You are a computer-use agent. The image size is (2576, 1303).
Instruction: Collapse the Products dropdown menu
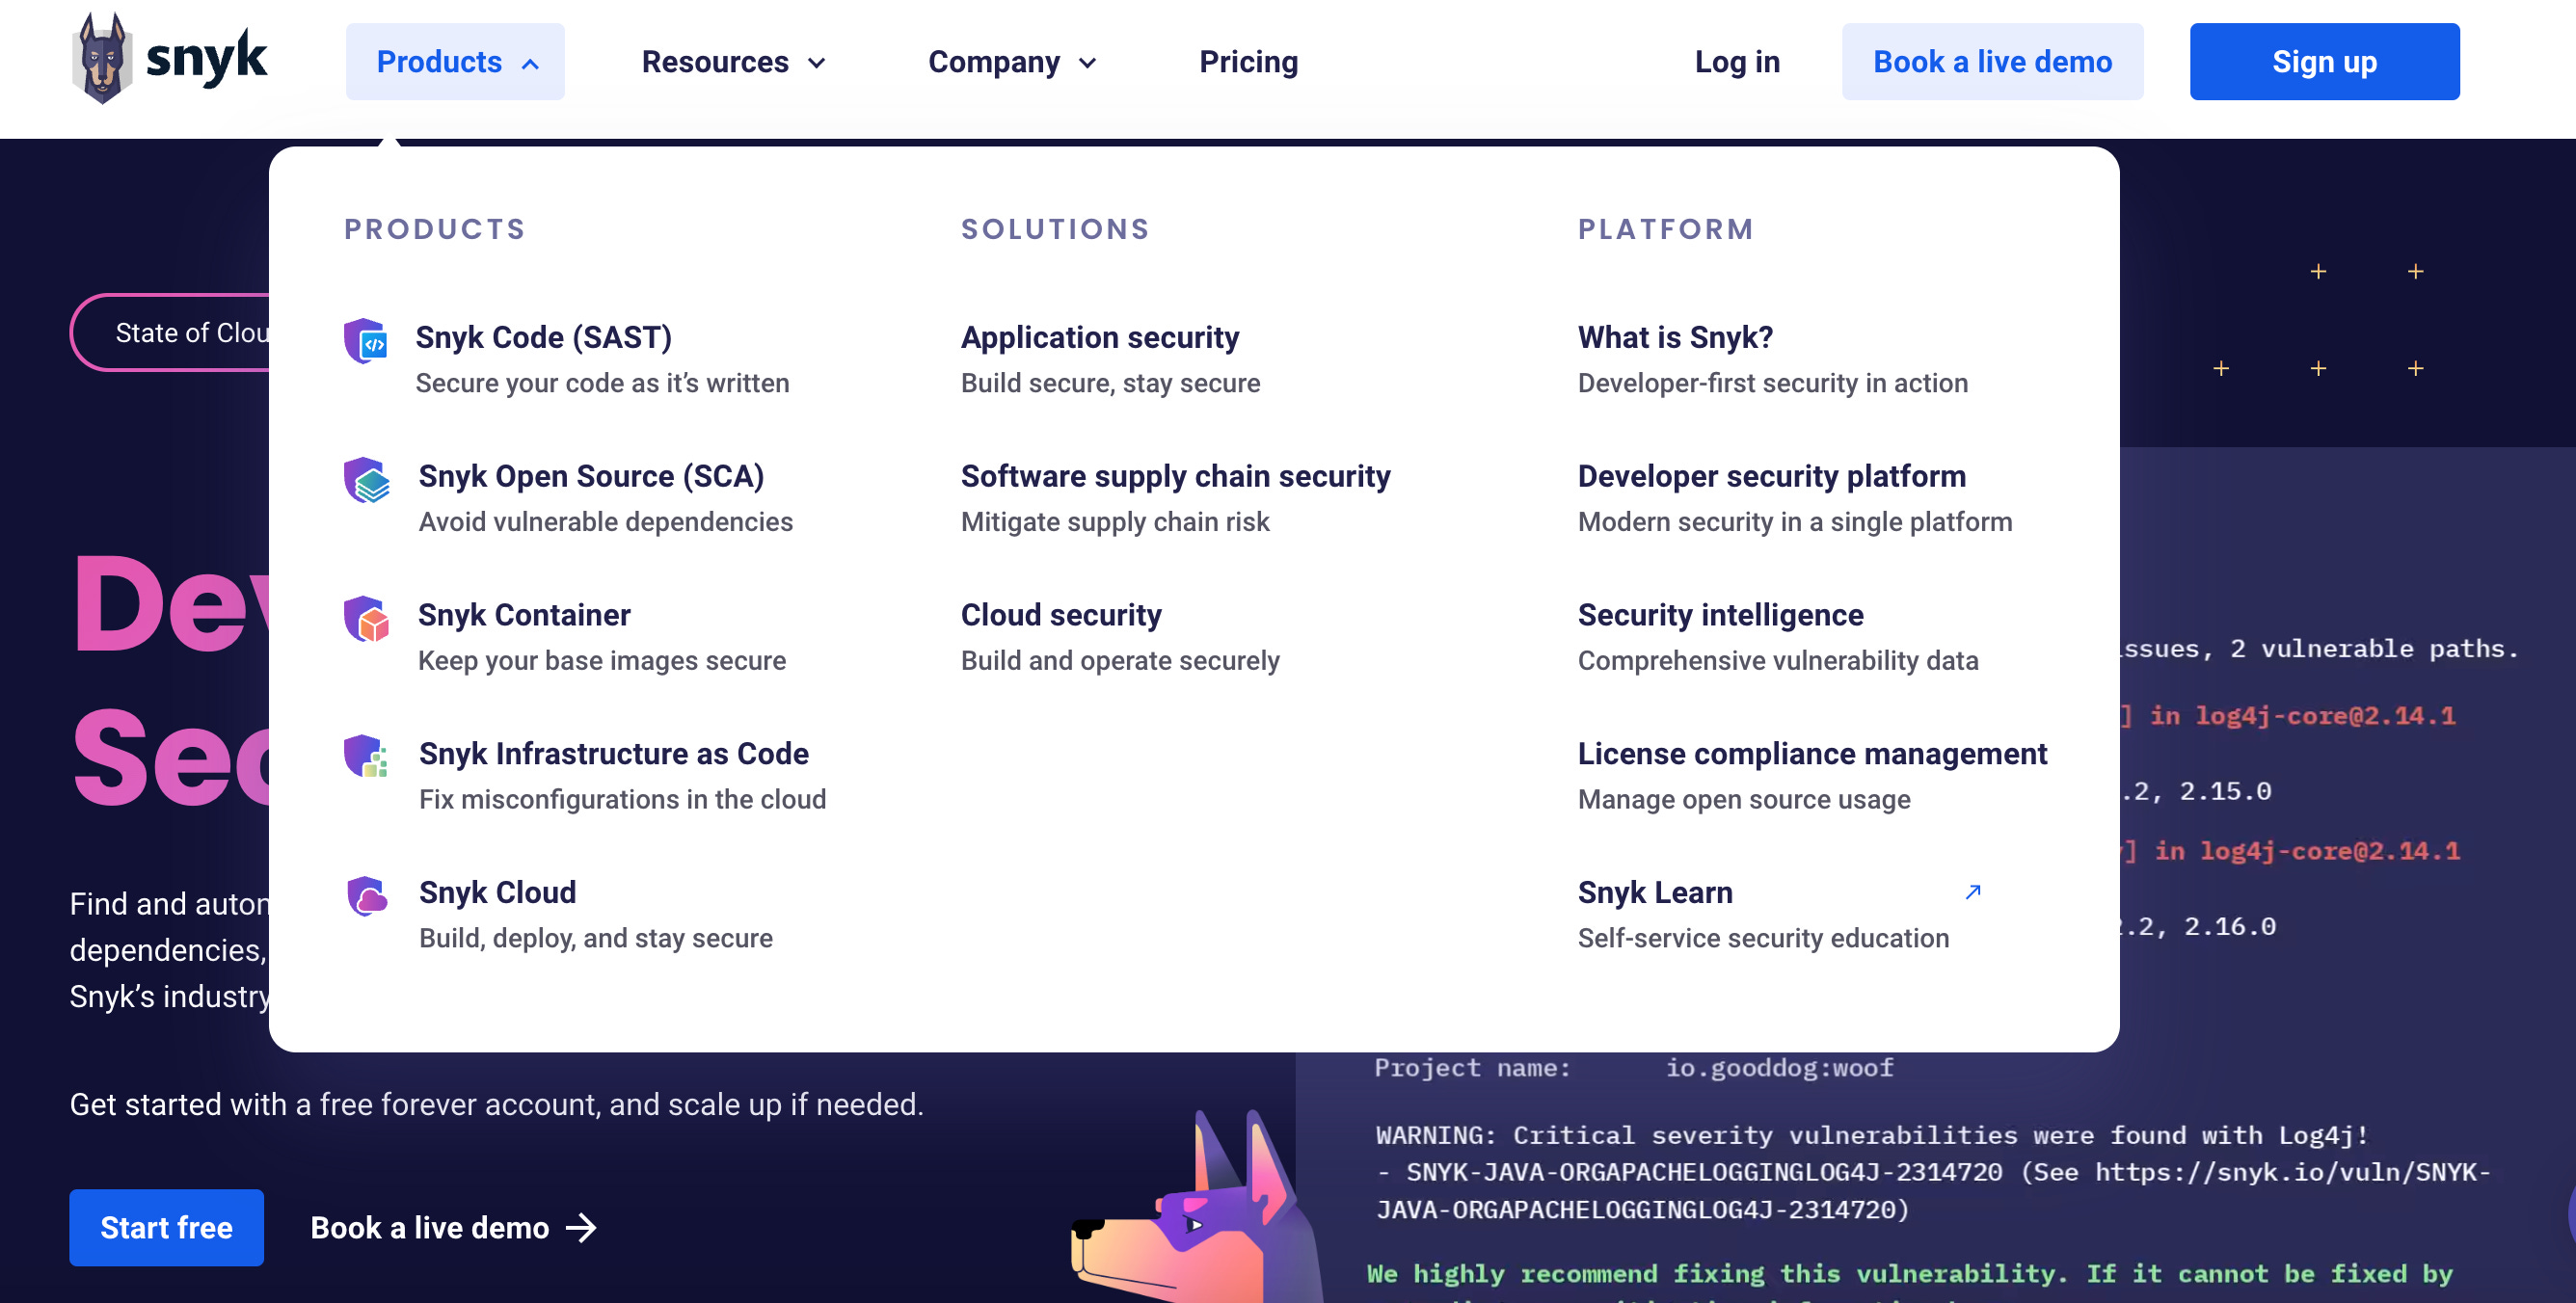click(455, 62)
